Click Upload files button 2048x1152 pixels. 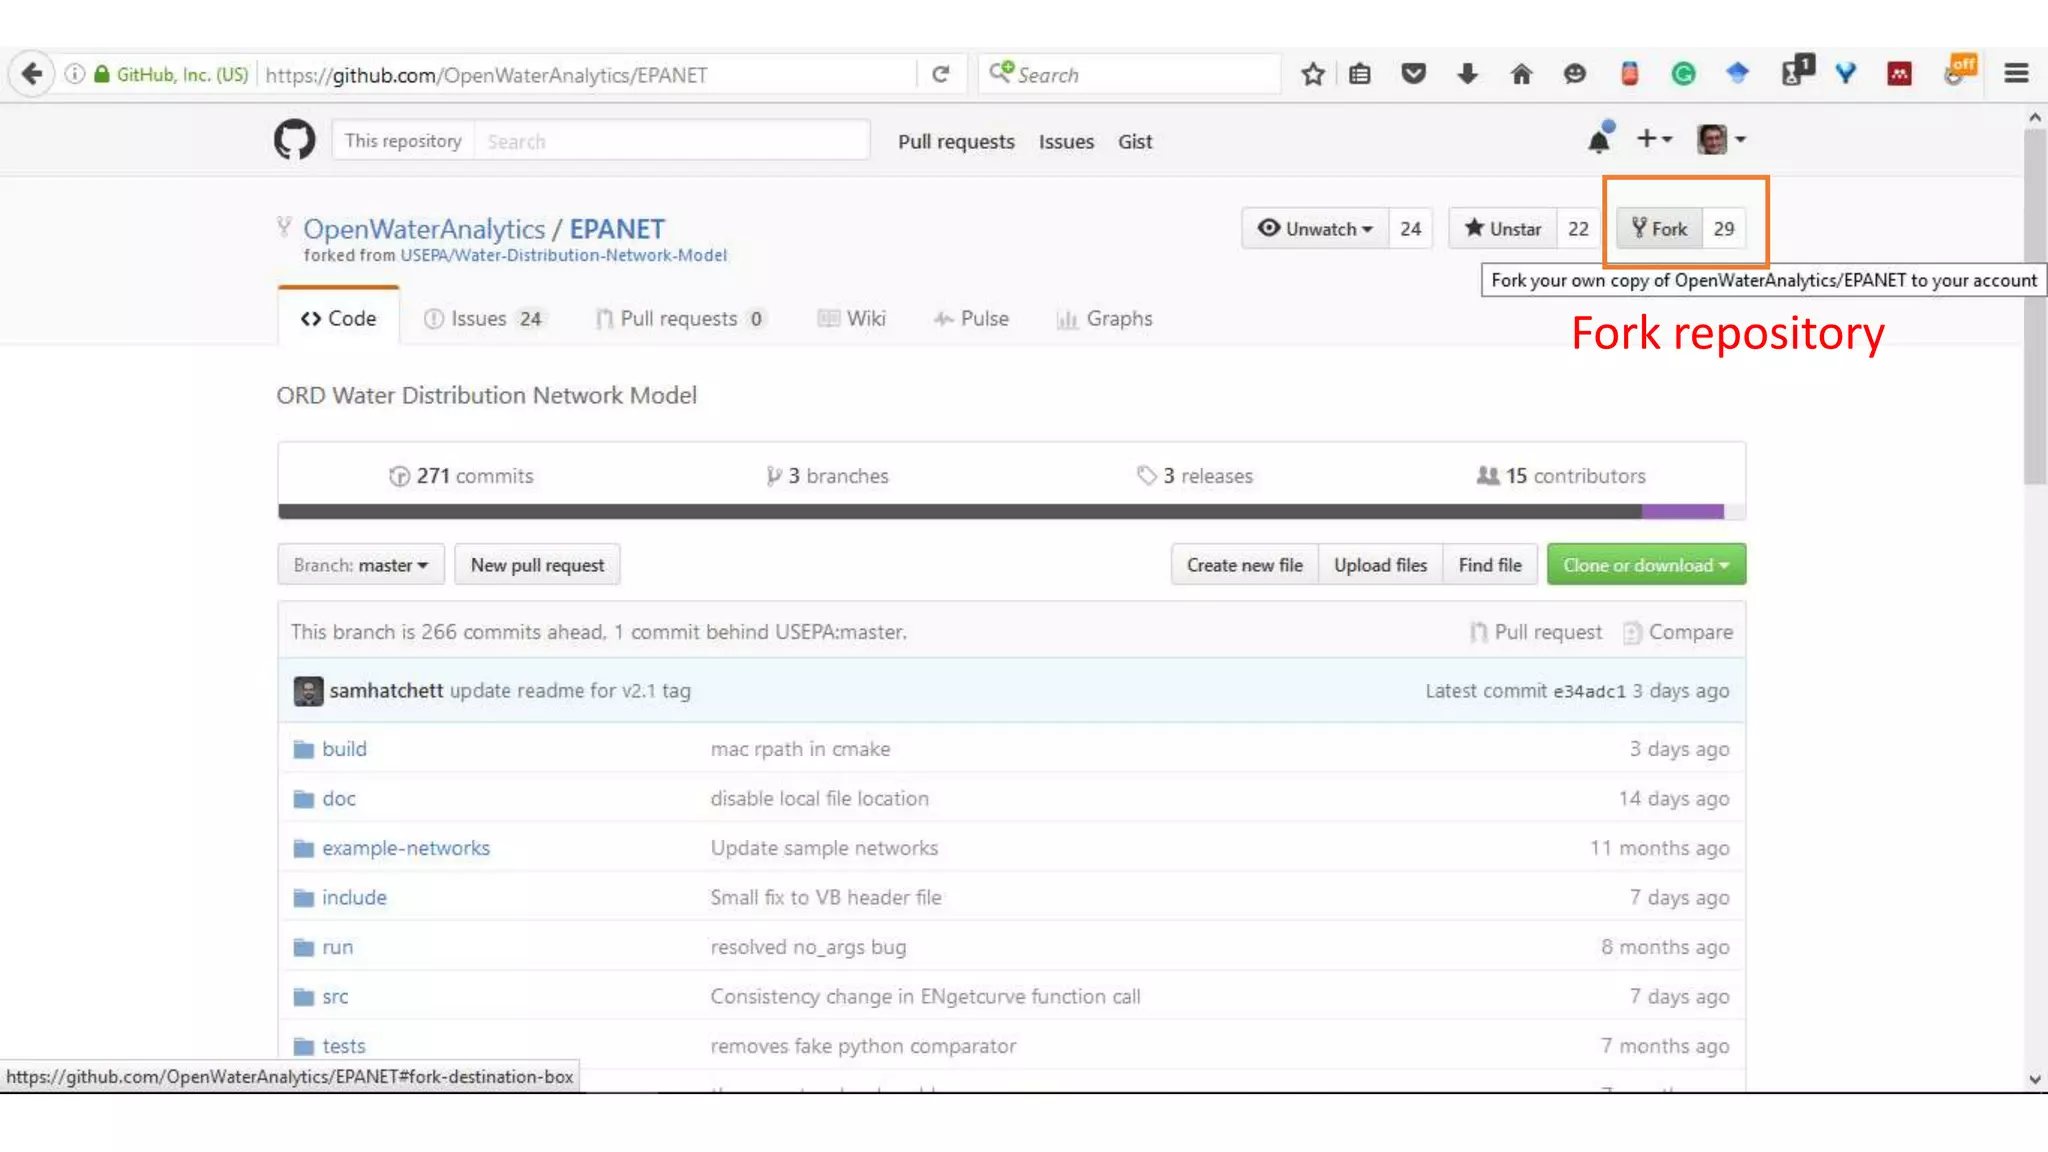(x=1380, y=565)
